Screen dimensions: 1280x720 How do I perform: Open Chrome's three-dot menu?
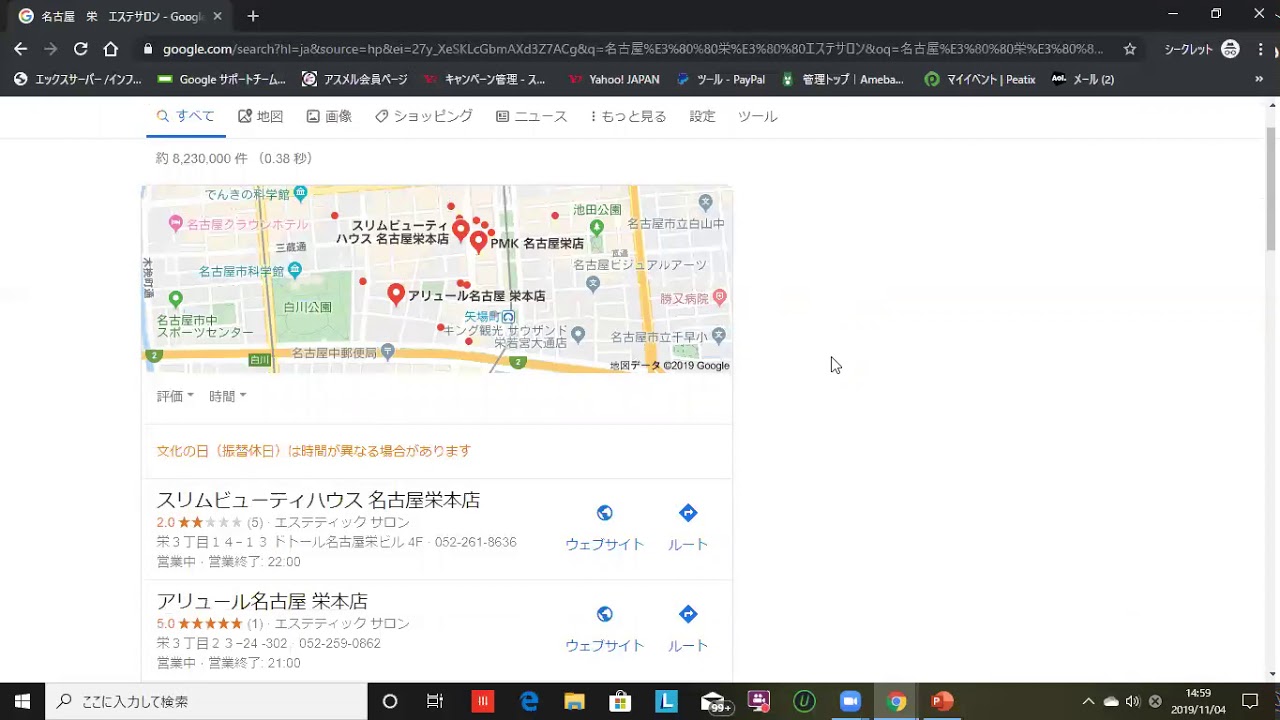pyautogui.click(x=1260, y=49)
